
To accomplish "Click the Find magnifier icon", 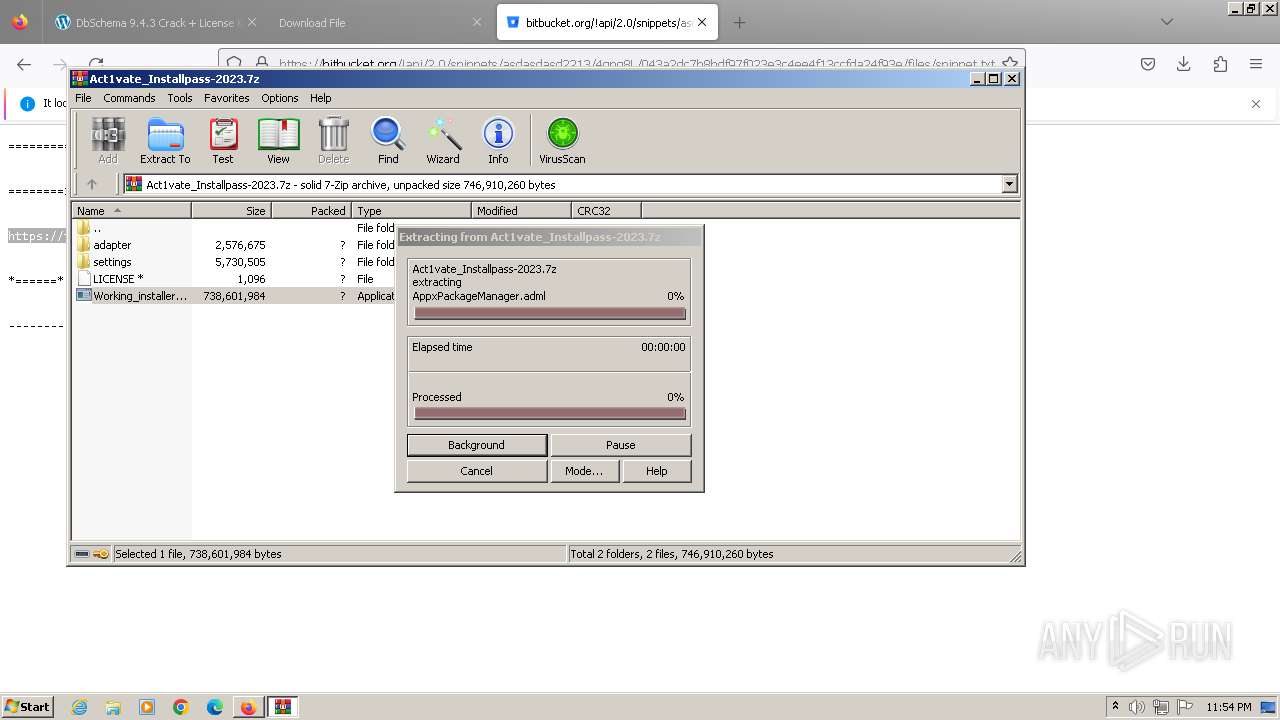I will click(388, 140).
